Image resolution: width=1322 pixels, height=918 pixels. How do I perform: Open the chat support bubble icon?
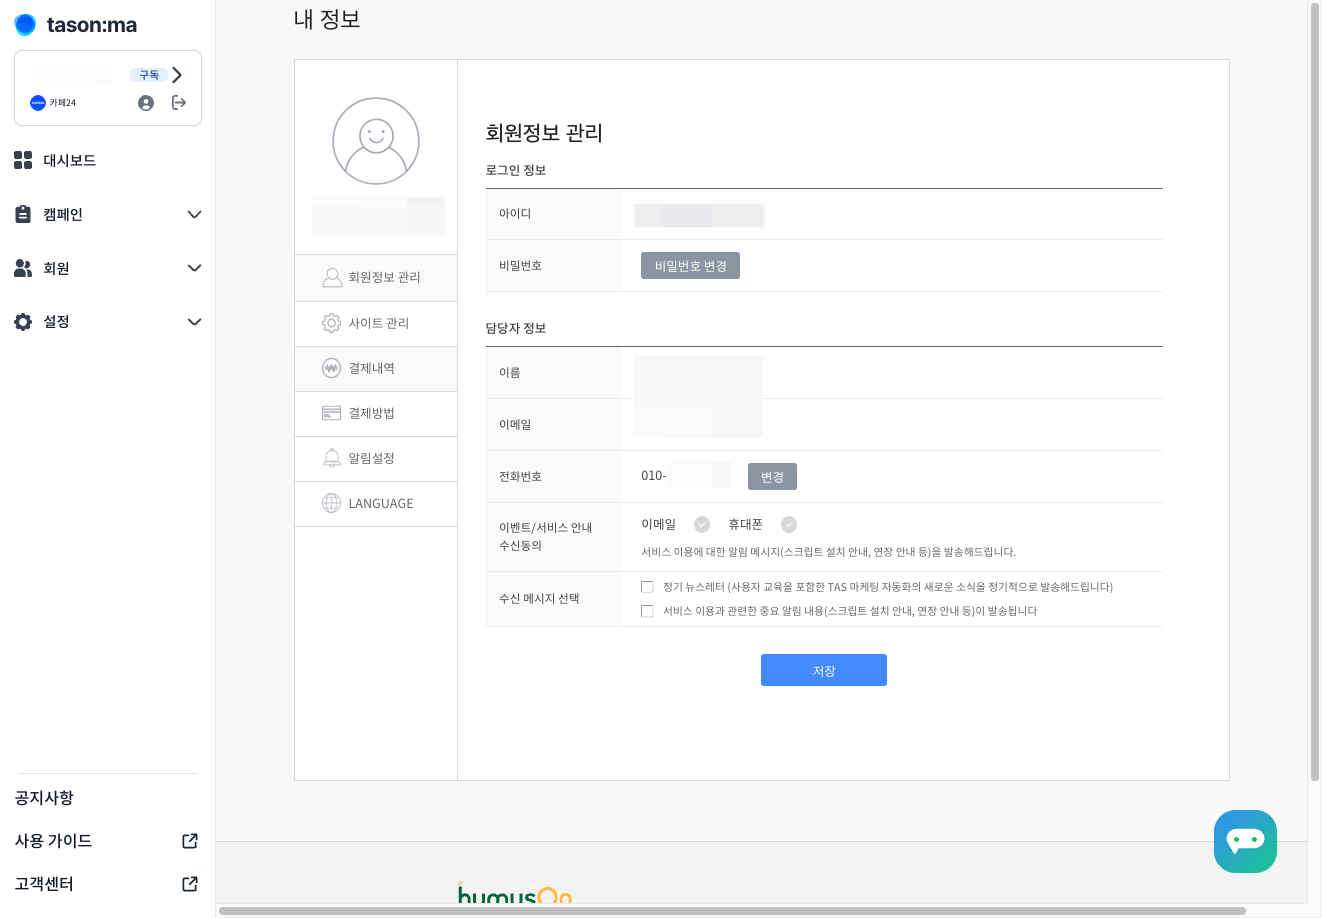click(1245, 841)
